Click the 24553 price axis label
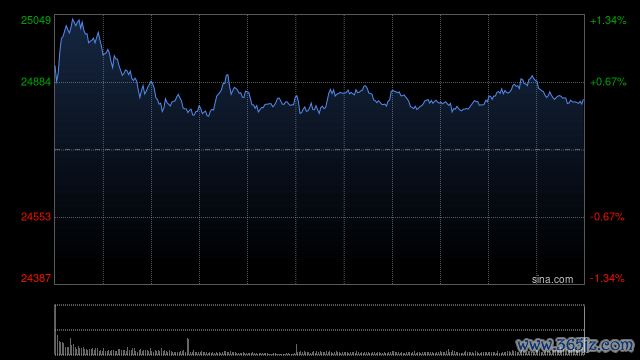The width and height of the screenshot is (640, 360). click(36, 217)
